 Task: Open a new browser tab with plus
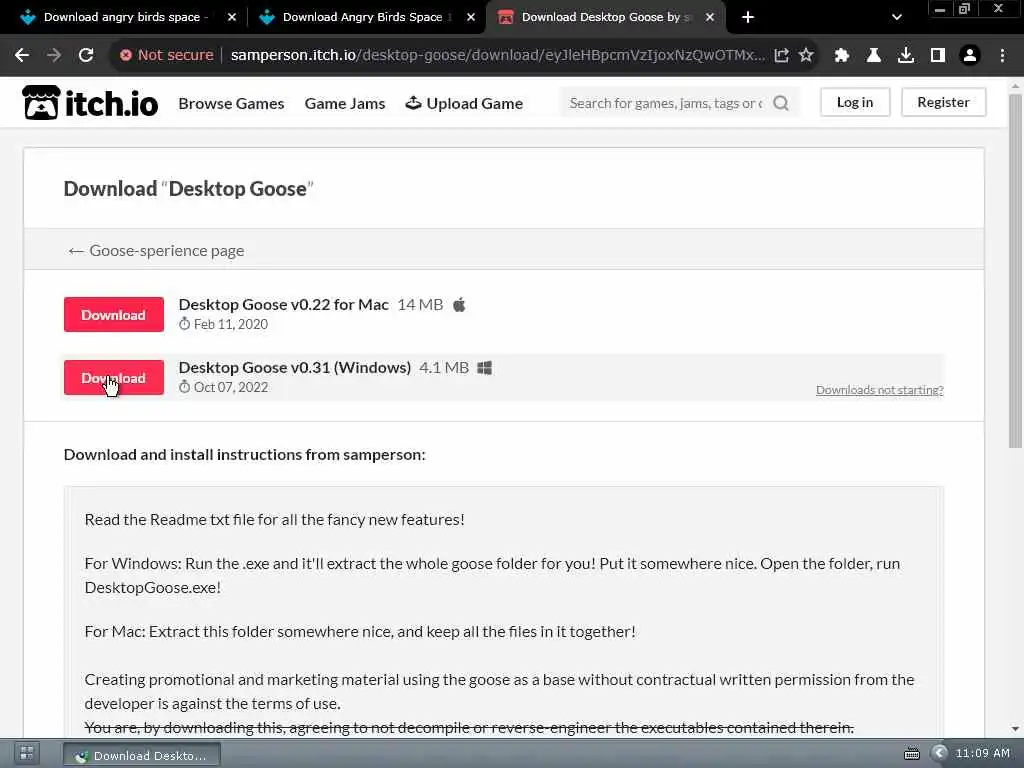tap(748, 18)
